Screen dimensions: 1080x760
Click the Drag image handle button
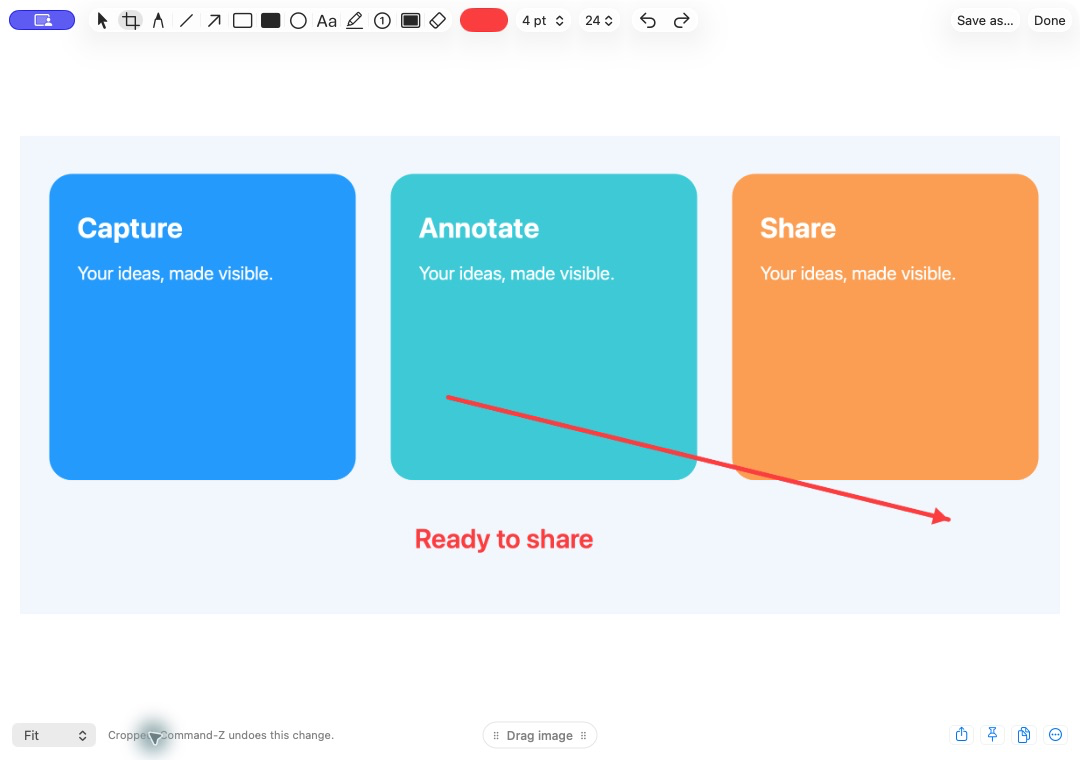(539, 735)
